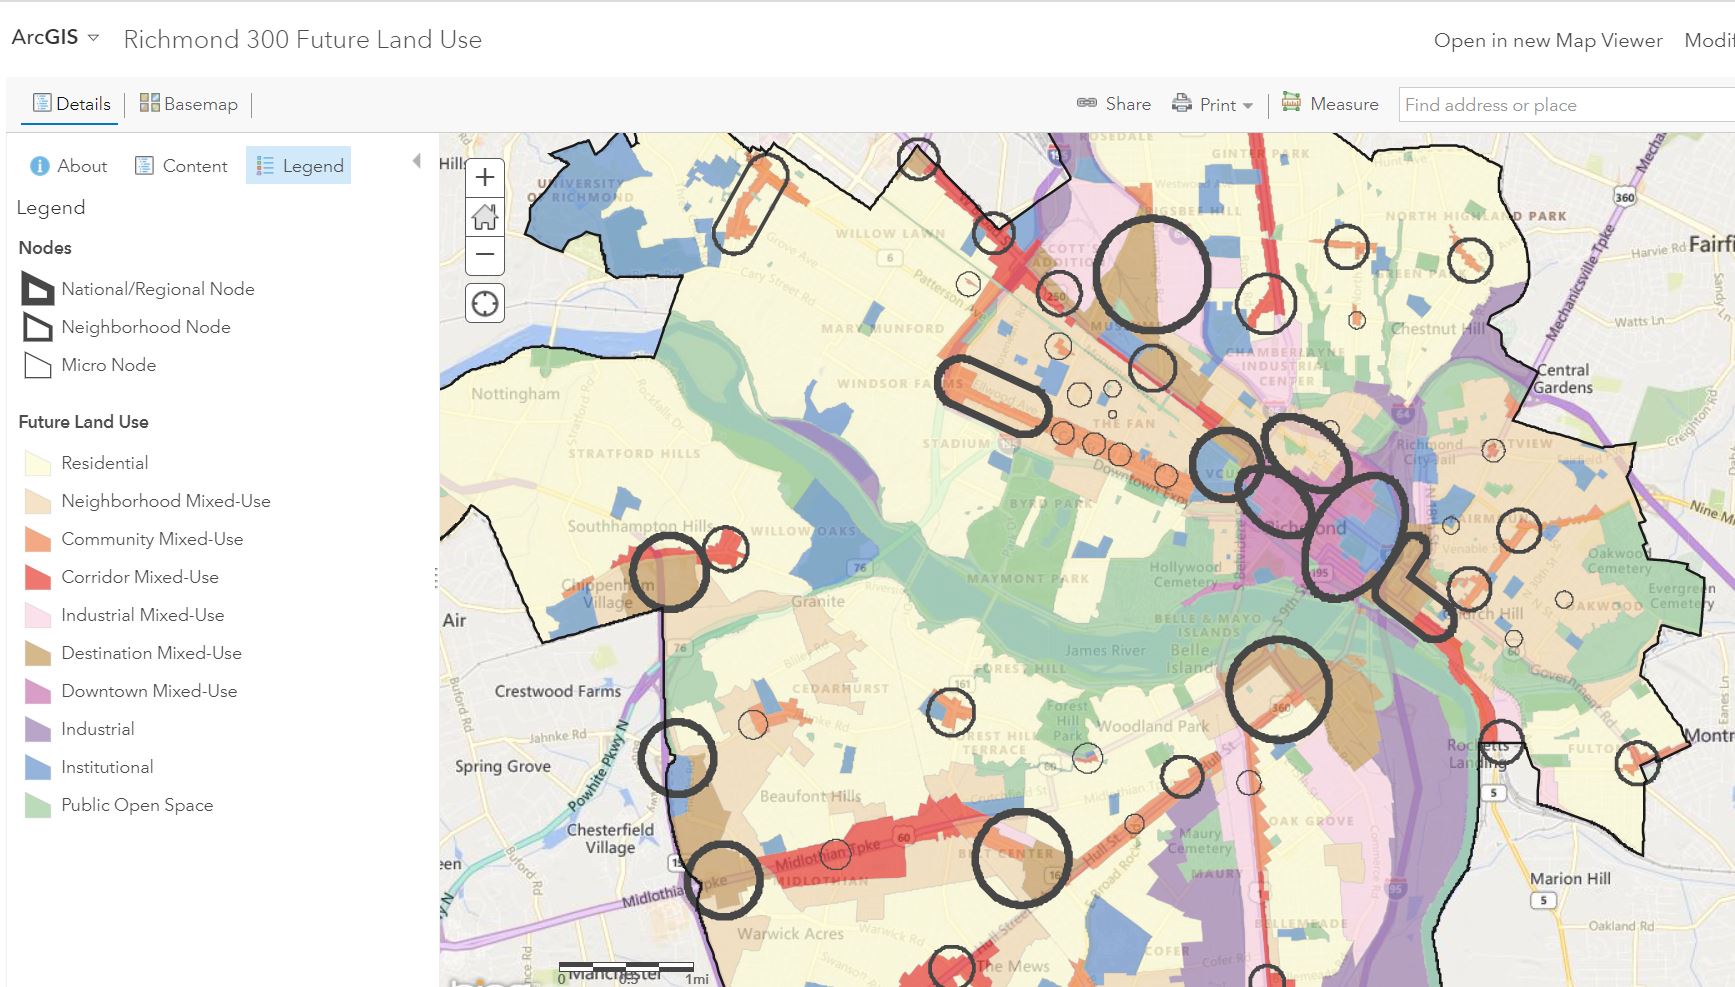This screenshot has width=1735, height=987.
Task: Click the Neighborhood Mixed-Use swatch
Action: click(38, 501)
